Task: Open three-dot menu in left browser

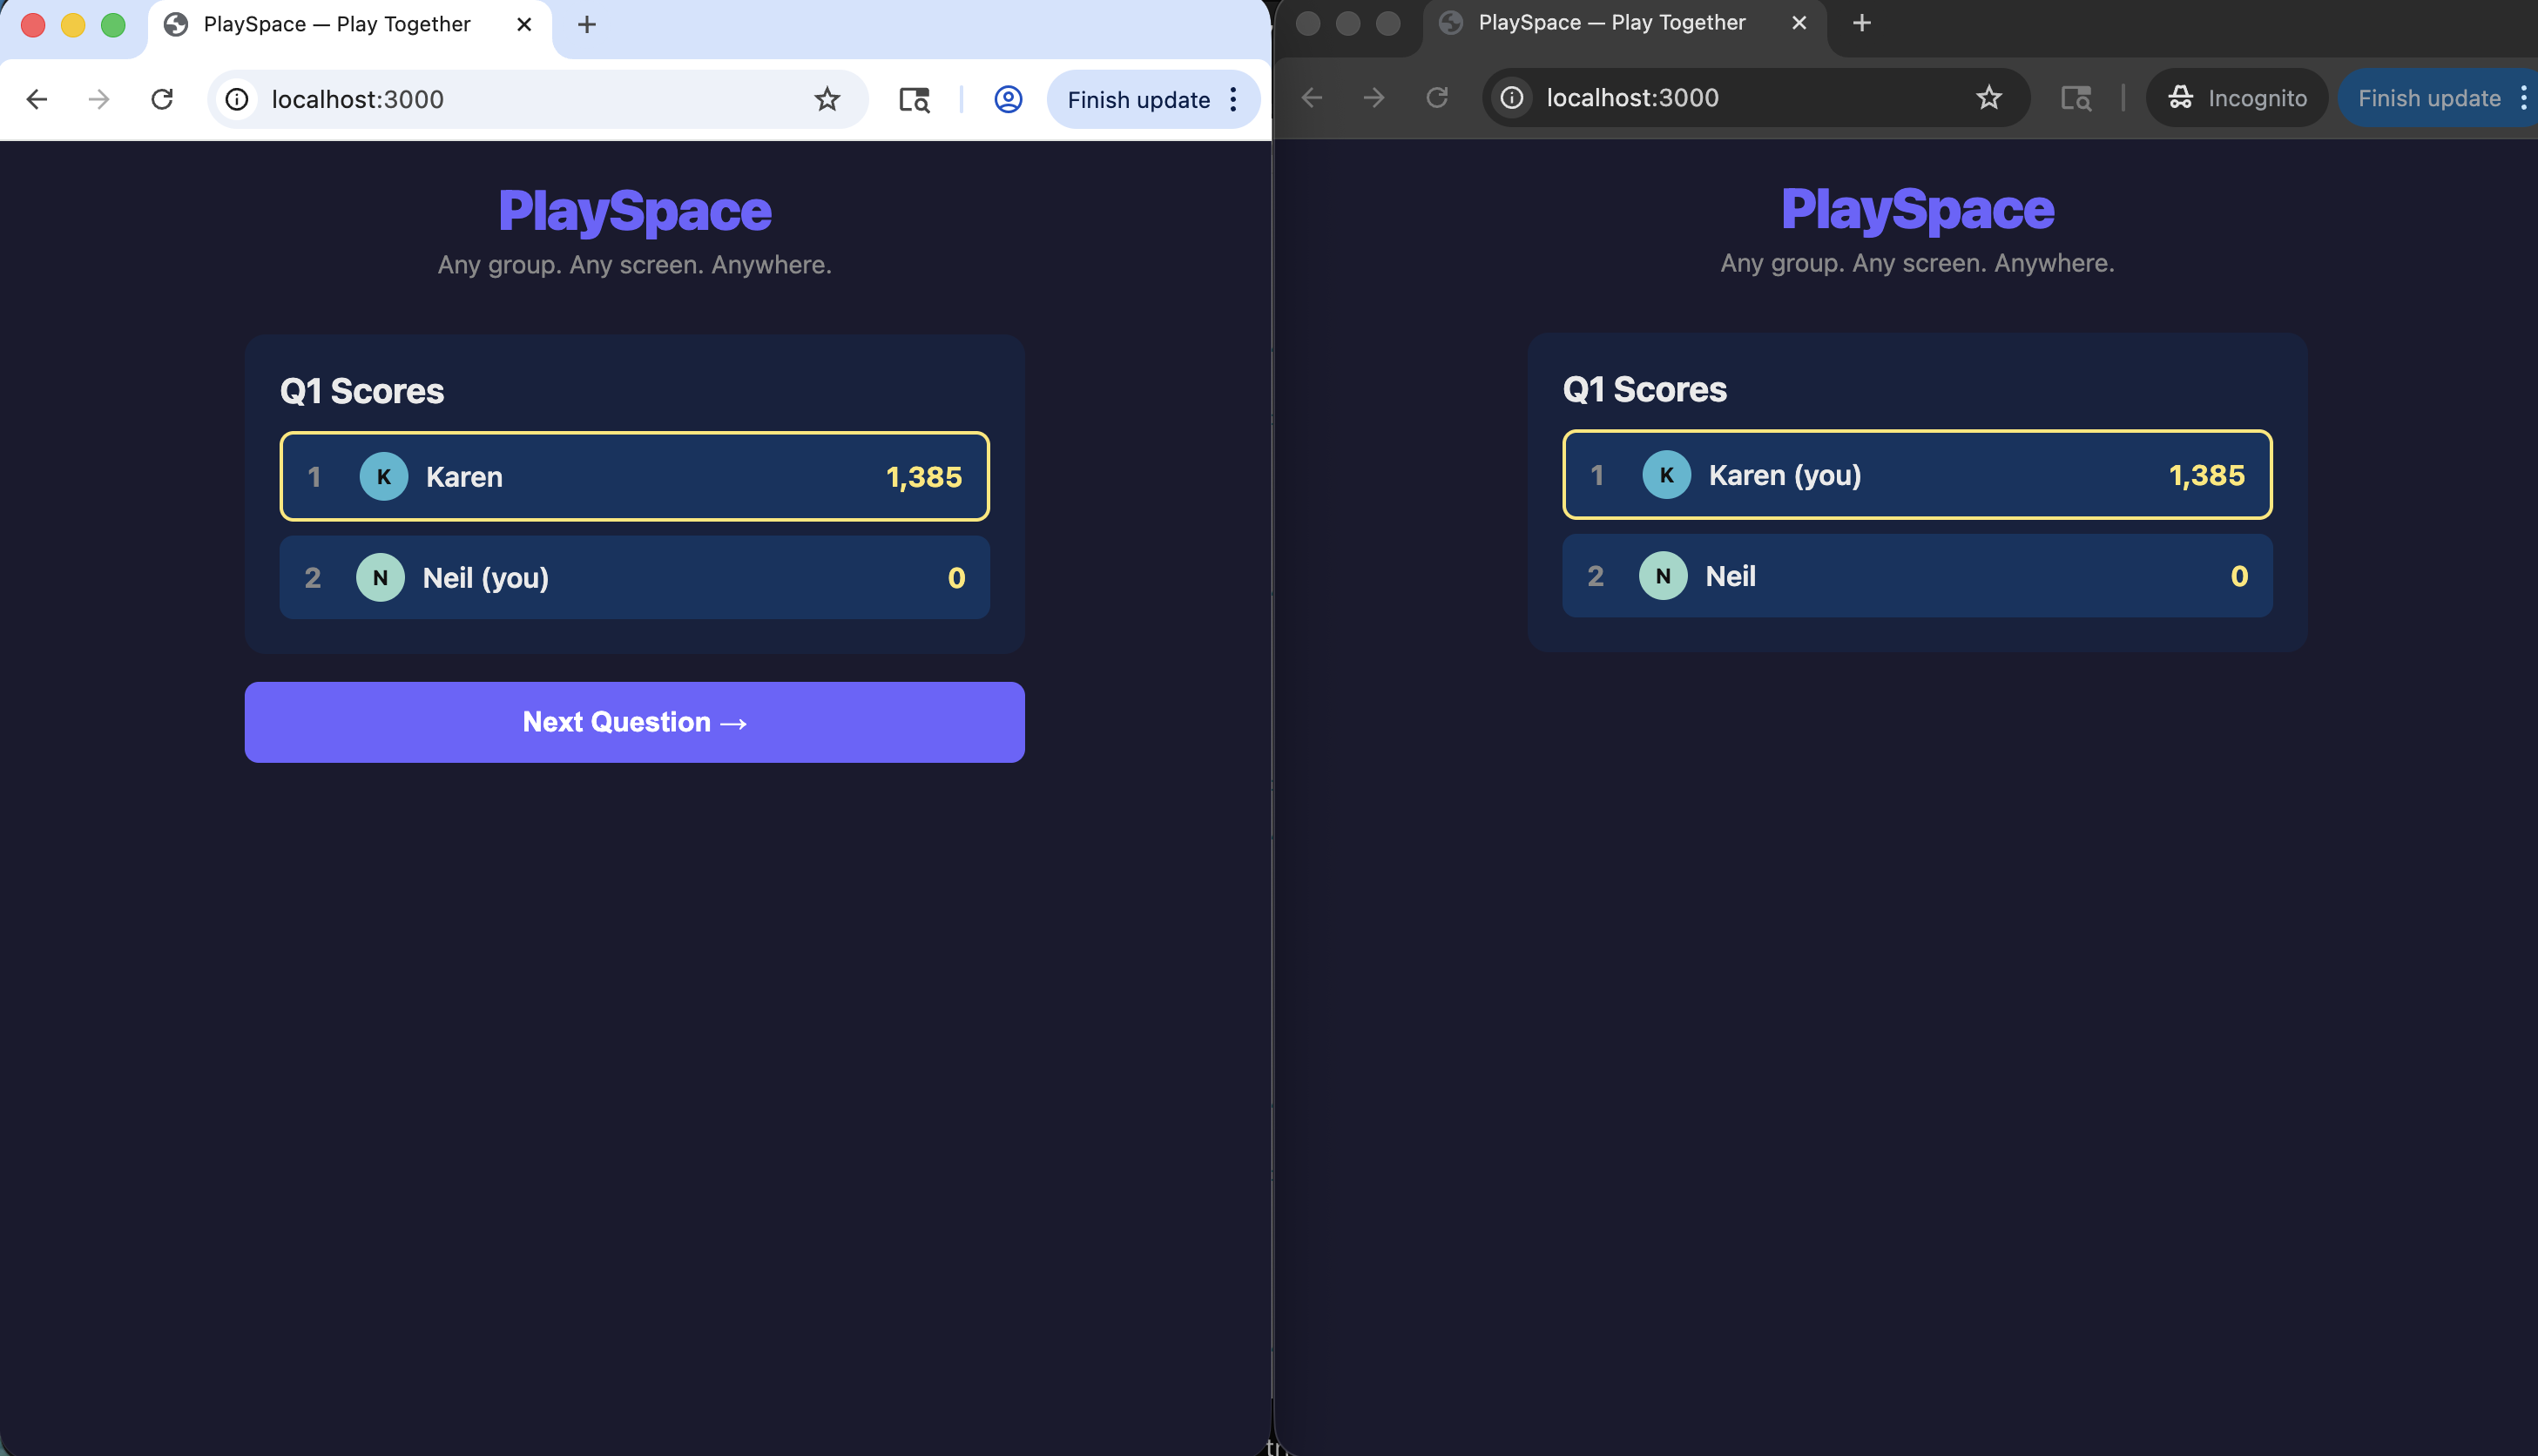Action: [1233, 99]
